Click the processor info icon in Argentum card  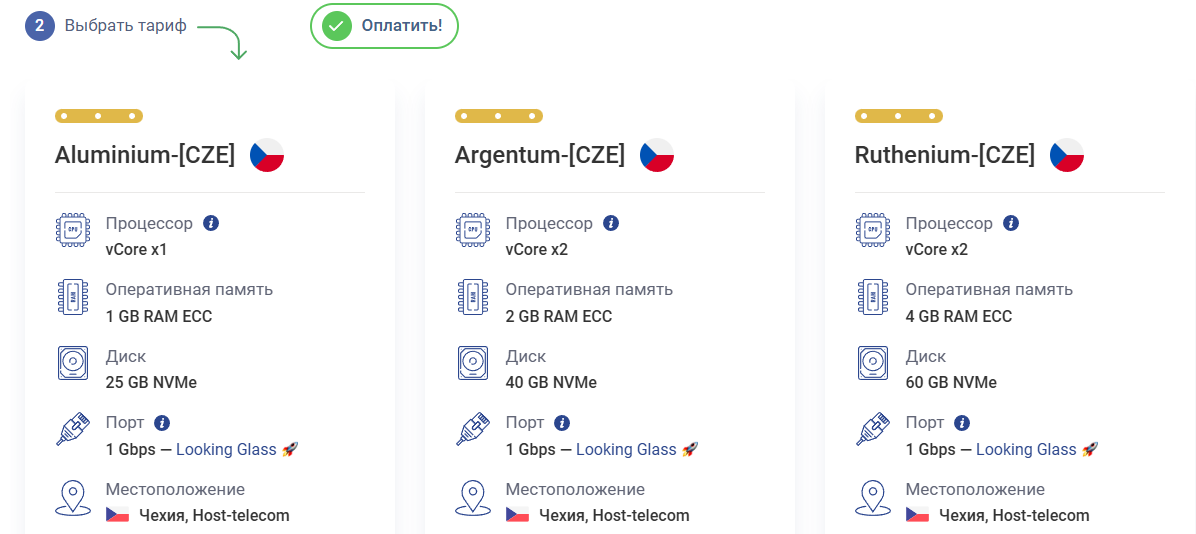[x=611, y=223]
